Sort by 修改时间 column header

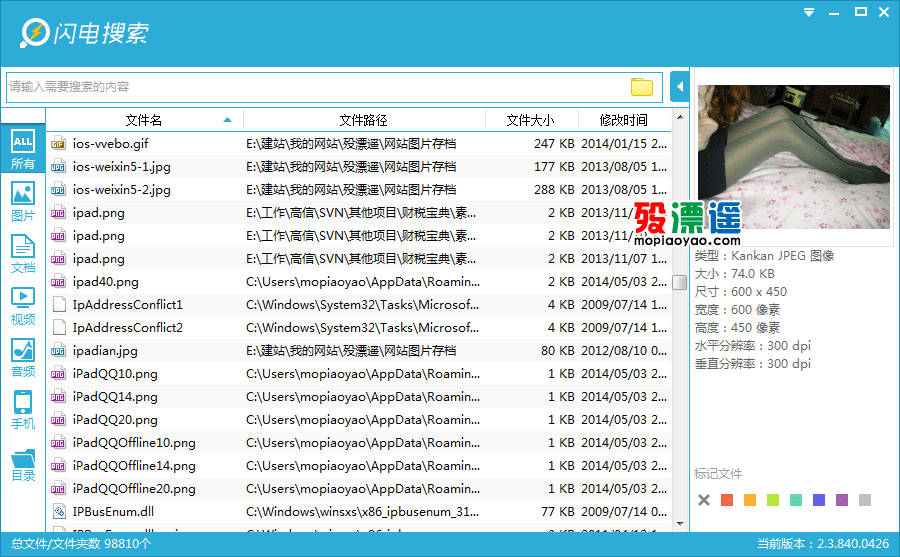[x=623, y=120]
